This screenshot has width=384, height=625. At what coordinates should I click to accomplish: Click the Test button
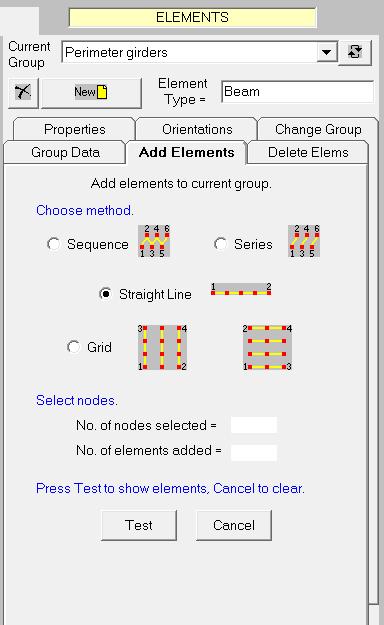tap(139, 525)
